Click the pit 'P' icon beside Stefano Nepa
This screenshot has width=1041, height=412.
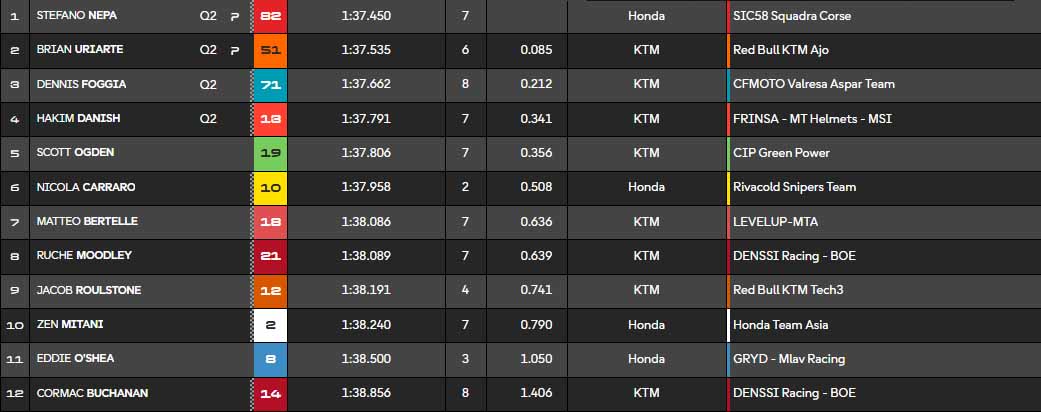(x=234, y=16)
